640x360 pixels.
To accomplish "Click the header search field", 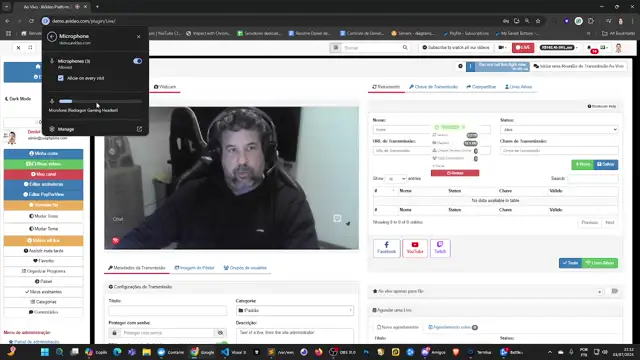I will click(x=371, y=48).
